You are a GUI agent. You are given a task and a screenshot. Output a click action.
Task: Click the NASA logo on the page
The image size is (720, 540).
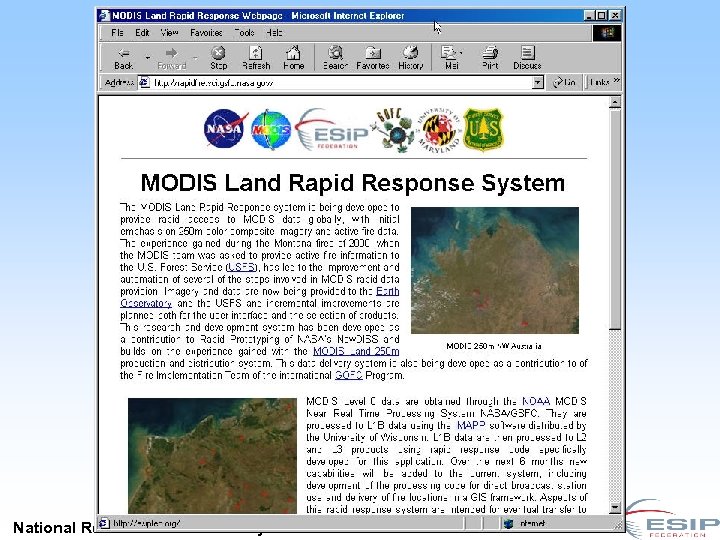tap(225, 129)
